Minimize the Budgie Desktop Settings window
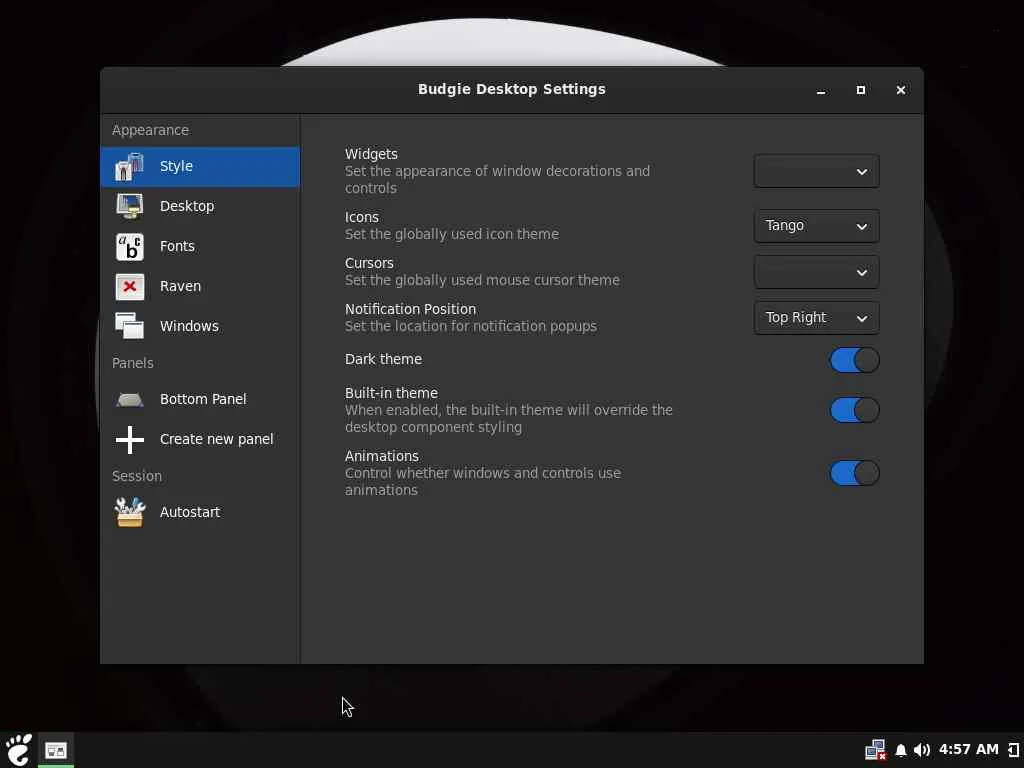This screenshot has height=768, width=1024. tap(821, 90)
